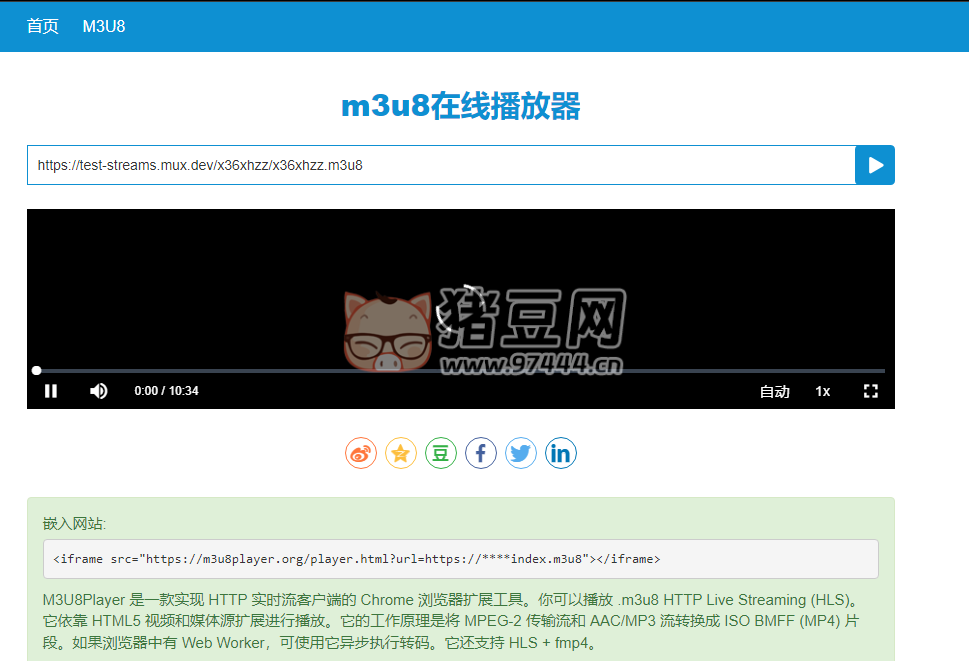Click the 0:00 / 10:34 time display
This screenshot has height=661, width=969.
pos(165,391)
